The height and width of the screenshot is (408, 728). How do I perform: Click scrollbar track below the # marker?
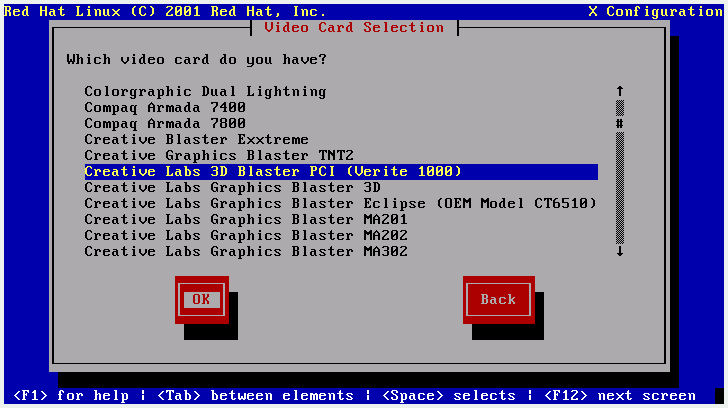[x=620, y=188]
